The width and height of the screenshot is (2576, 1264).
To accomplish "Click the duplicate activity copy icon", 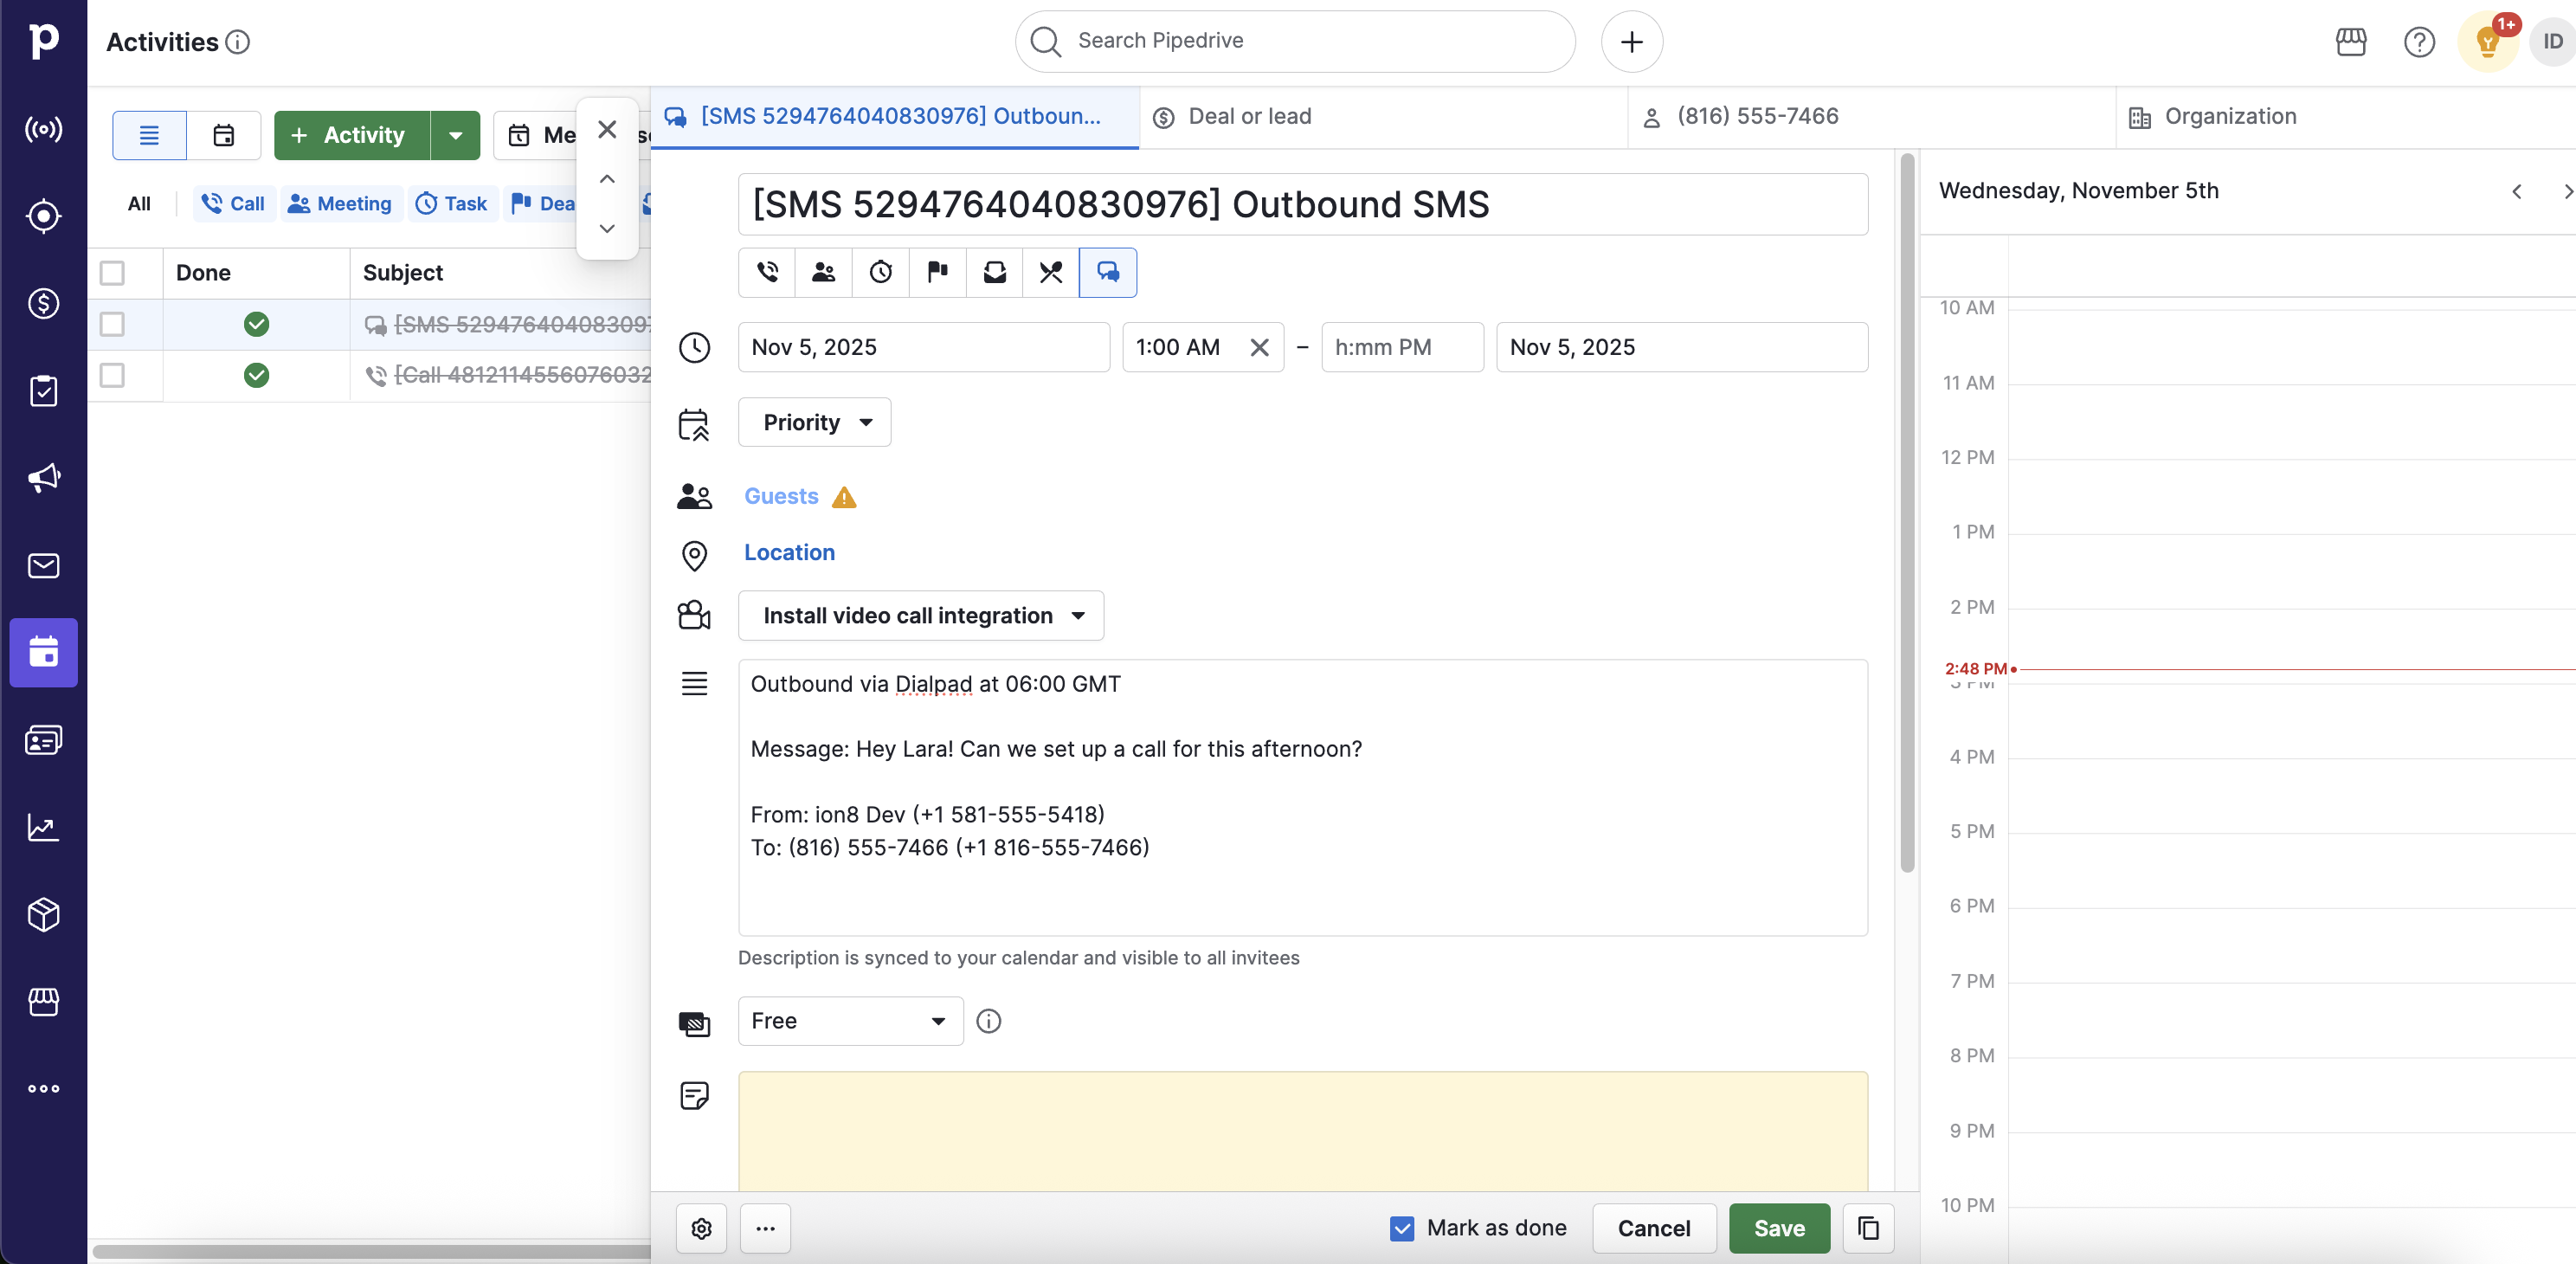I will point(1868,1228).
